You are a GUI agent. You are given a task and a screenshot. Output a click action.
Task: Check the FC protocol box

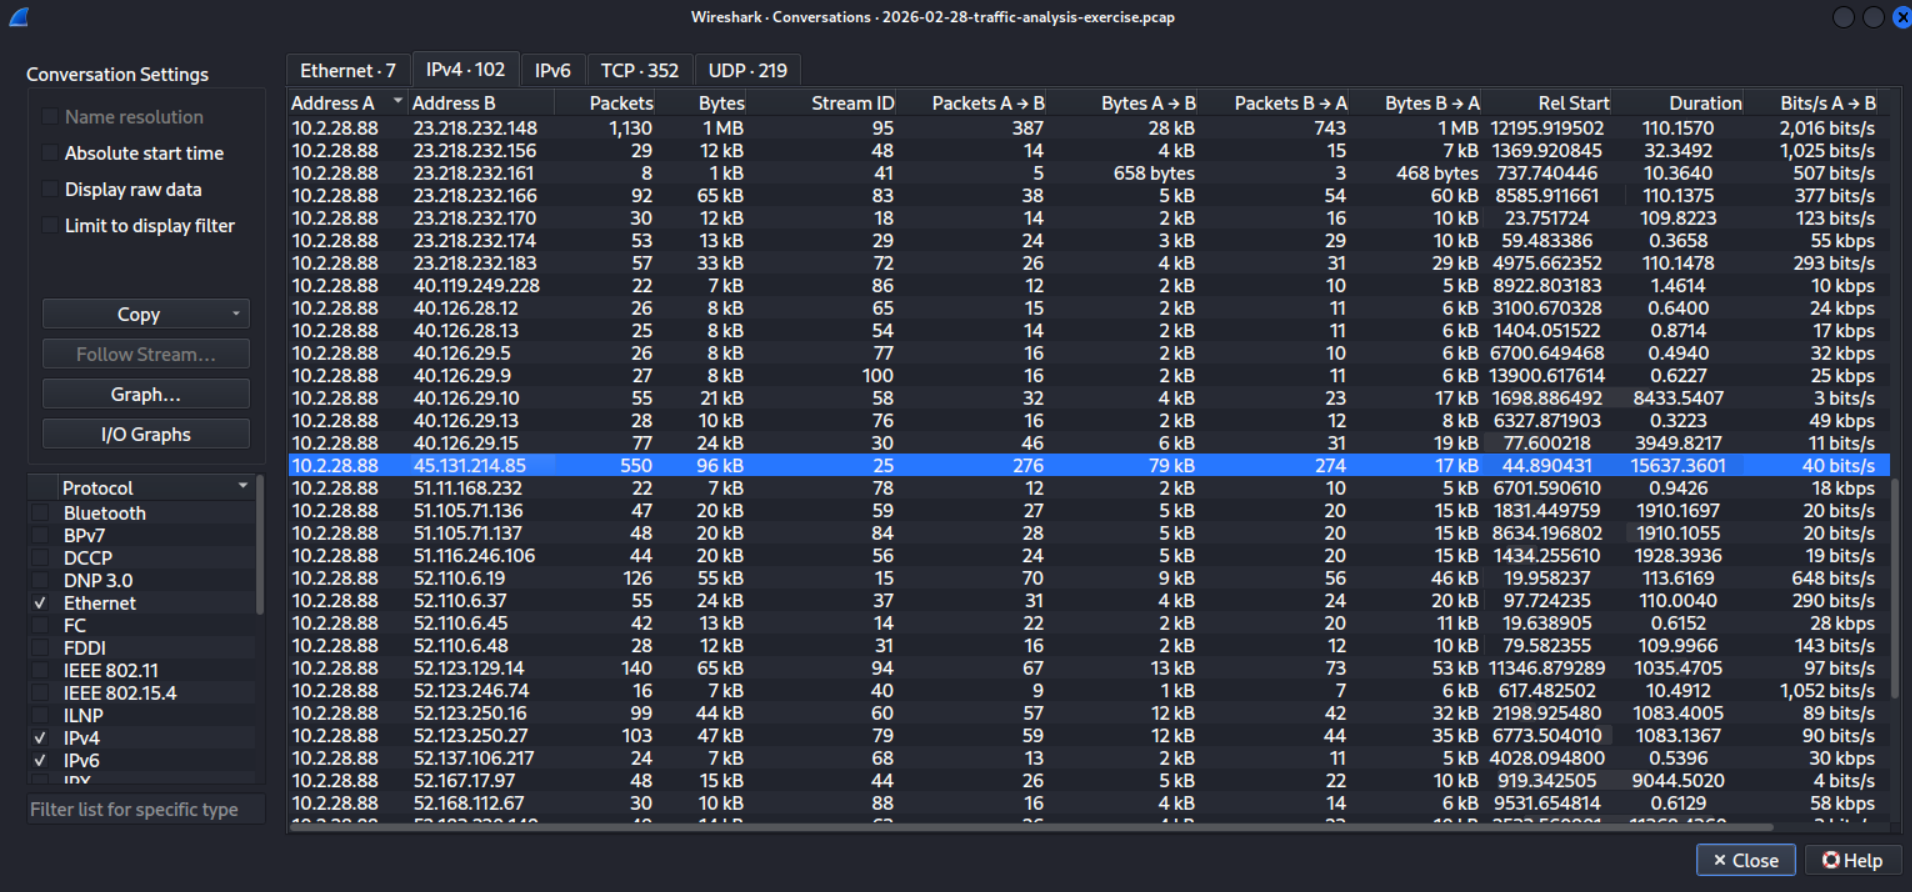[x=40, y=625]
